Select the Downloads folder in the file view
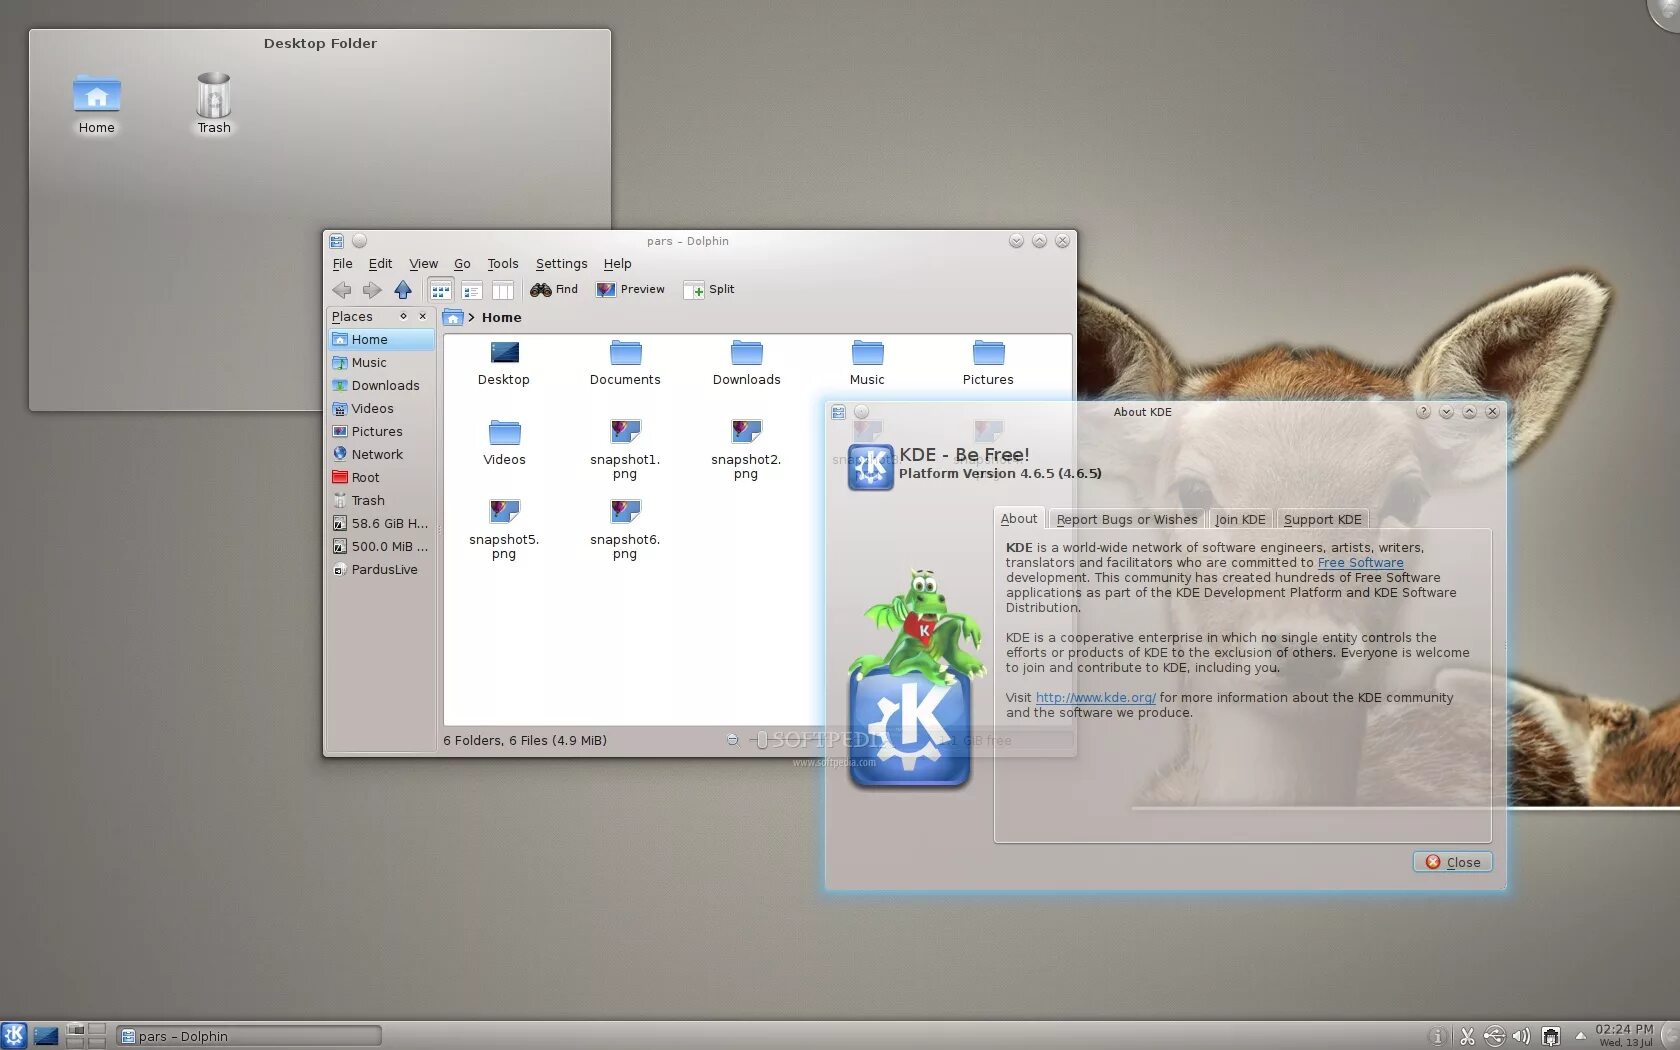The image size is (1680, 1050). pyautogui.click(x=746, y=363)
